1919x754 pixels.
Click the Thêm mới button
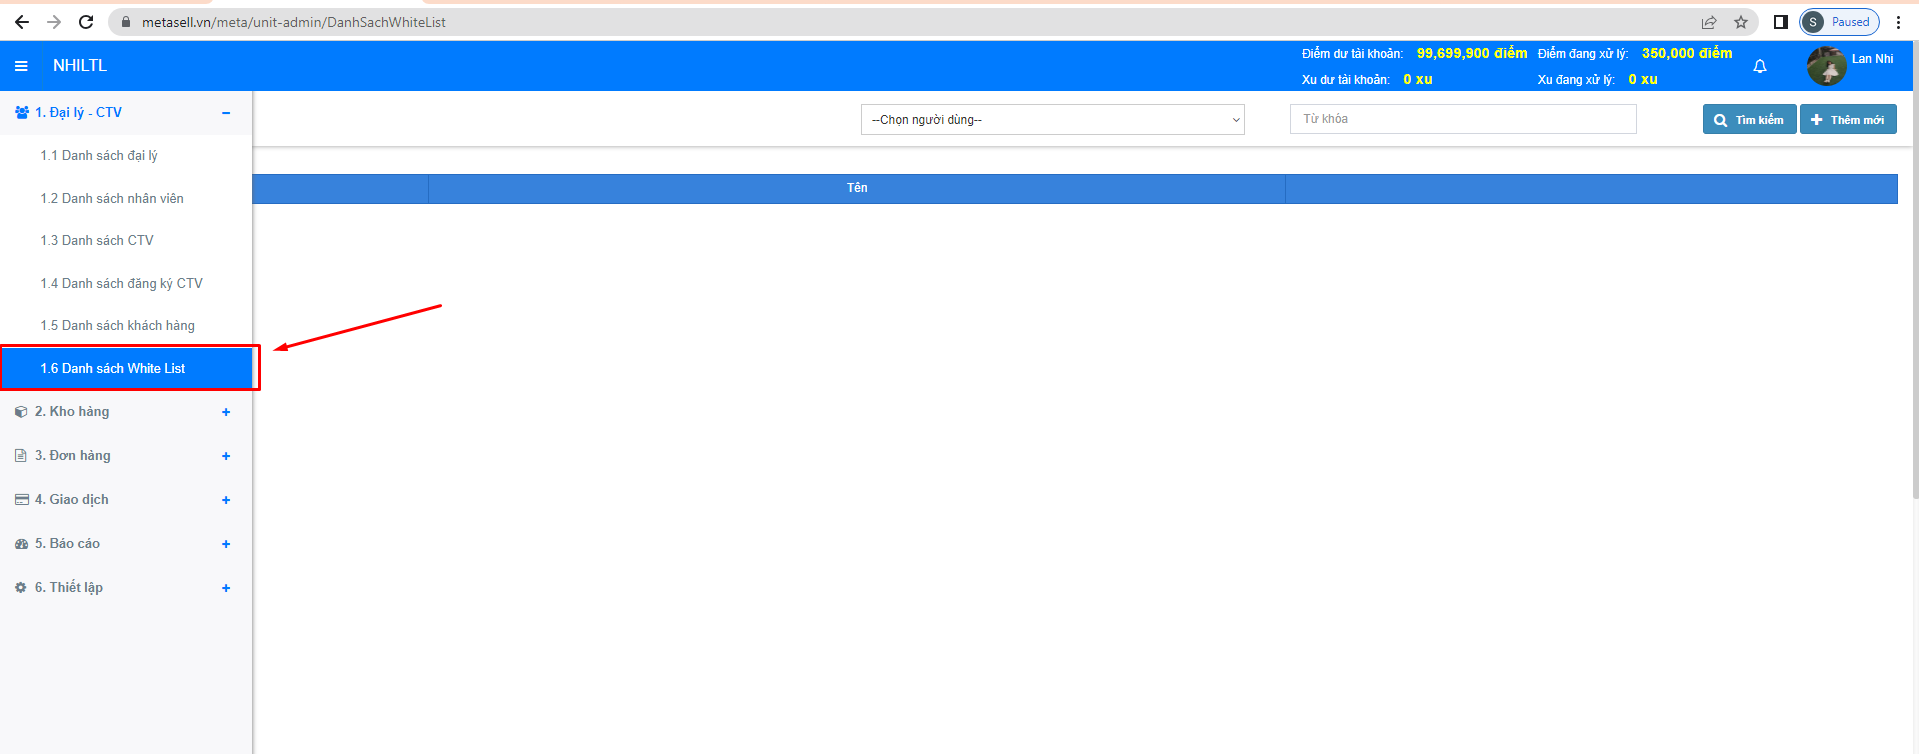click(x=1847, y=120)
